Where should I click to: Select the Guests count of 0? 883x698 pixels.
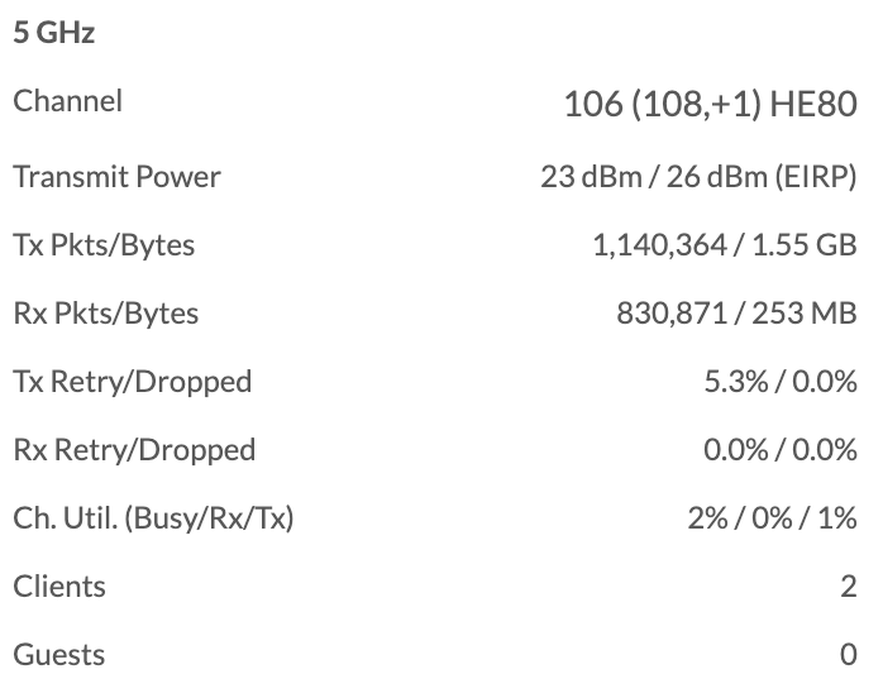coord(848,655)
